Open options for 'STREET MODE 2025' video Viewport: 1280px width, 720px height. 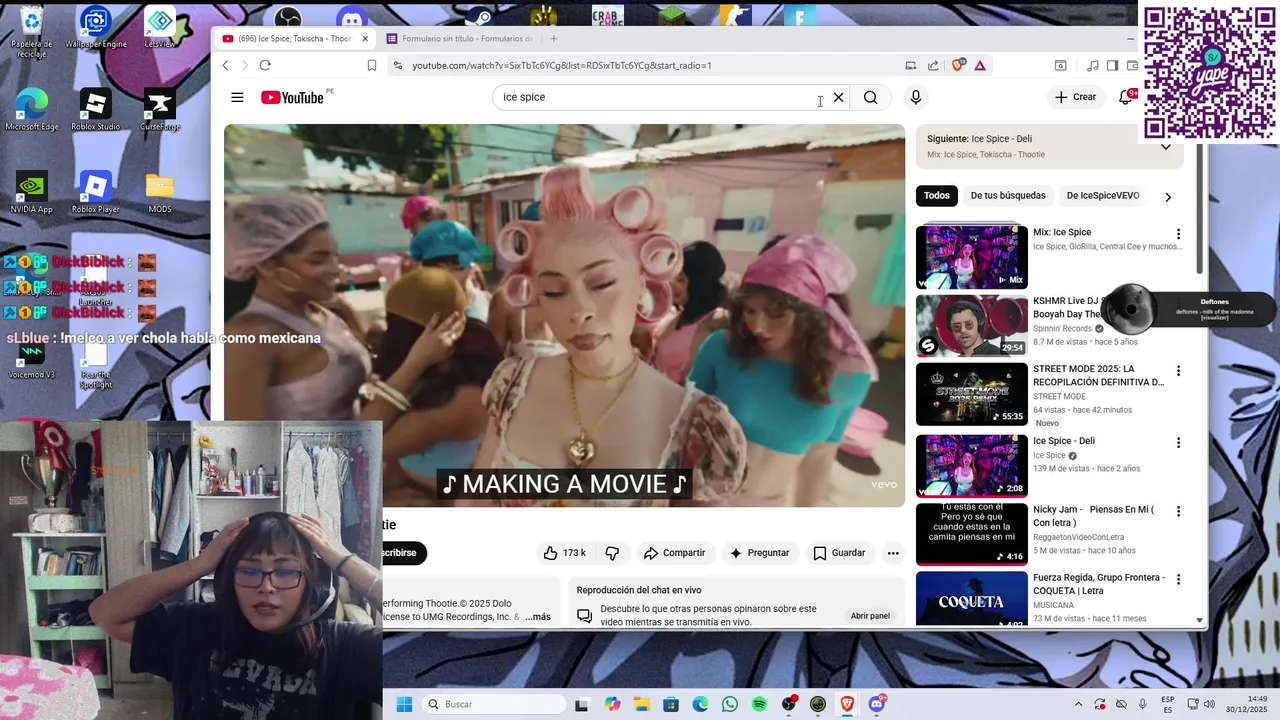[x=1178, y=371]
